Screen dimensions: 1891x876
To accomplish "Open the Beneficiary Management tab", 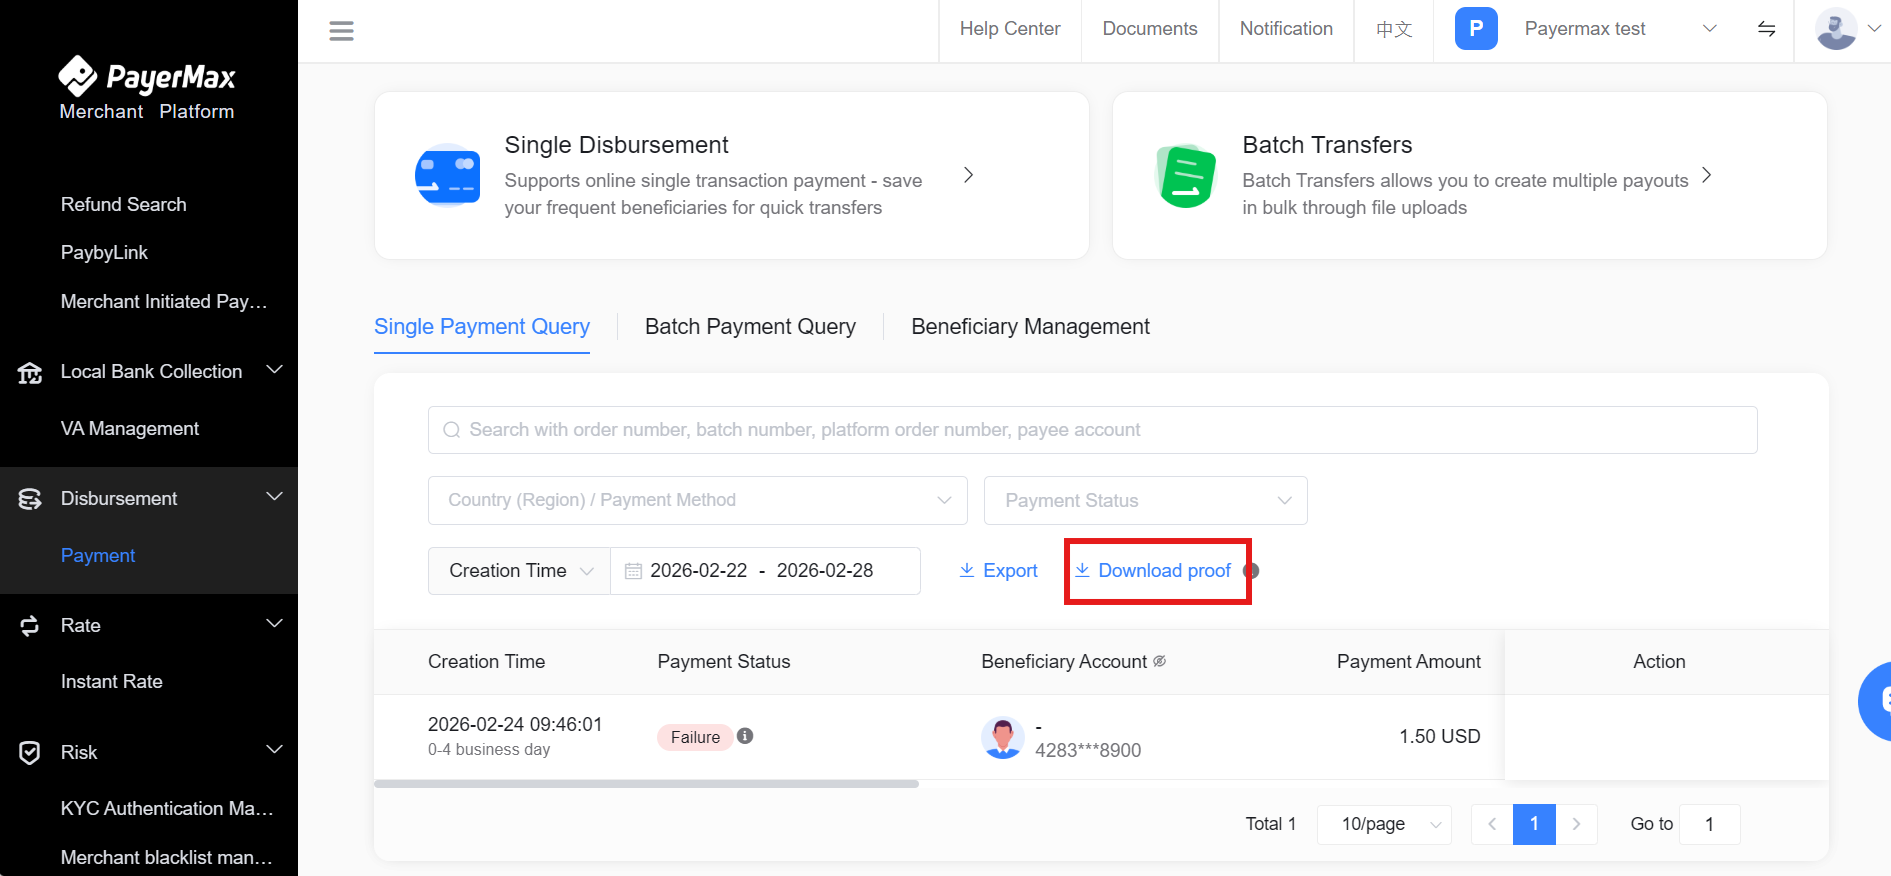I will (x=1030, y=327).
